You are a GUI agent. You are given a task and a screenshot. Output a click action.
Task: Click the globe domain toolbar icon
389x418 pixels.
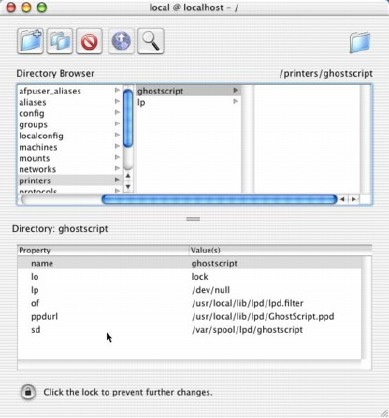121,41
